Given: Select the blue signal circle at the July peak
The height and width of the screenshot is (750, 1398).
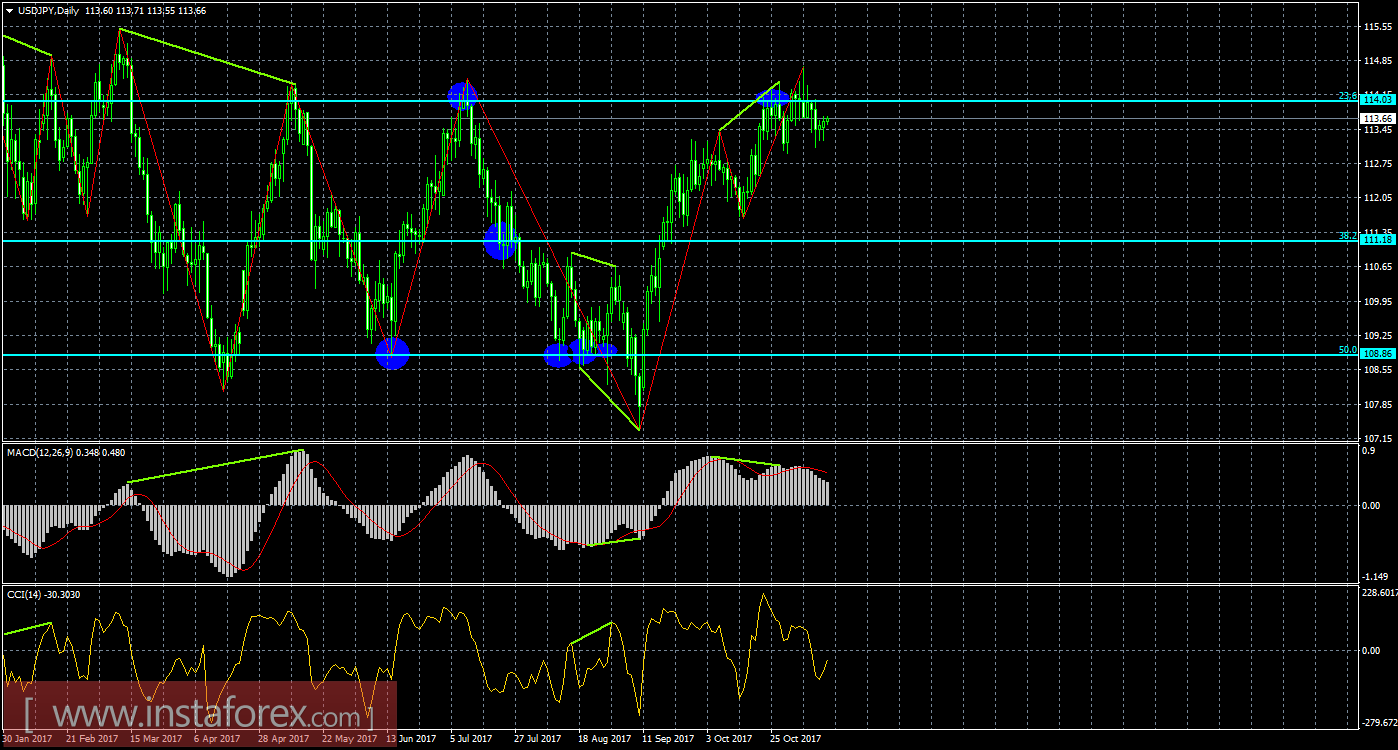Looking at the screenshot, I should pyautogui.click(x=461, y=95).
